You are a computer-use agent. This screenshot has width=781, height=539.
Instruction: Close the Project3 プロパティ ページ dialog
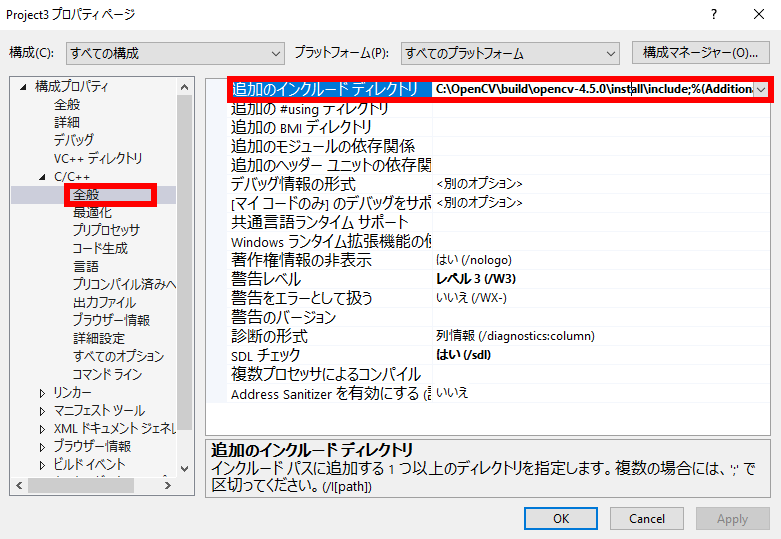(759, 14)
